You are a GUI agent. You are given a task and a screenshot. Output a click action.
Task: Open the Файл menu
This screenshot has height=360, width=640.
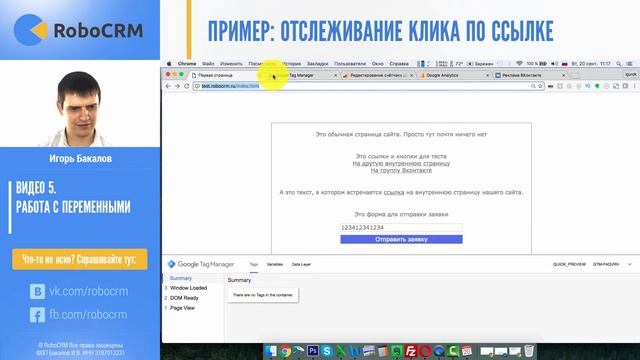click(208, 64)
